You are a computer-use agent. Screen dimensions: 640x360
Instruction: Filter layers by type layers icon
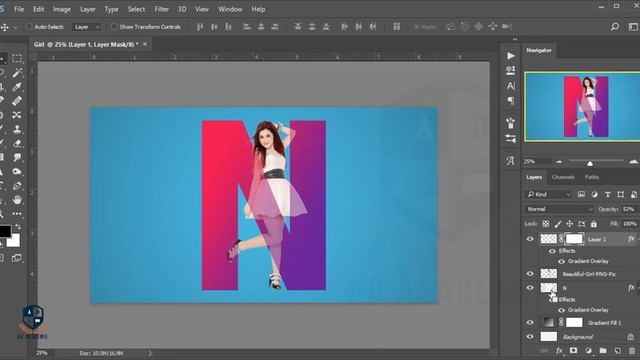point(607,194)
